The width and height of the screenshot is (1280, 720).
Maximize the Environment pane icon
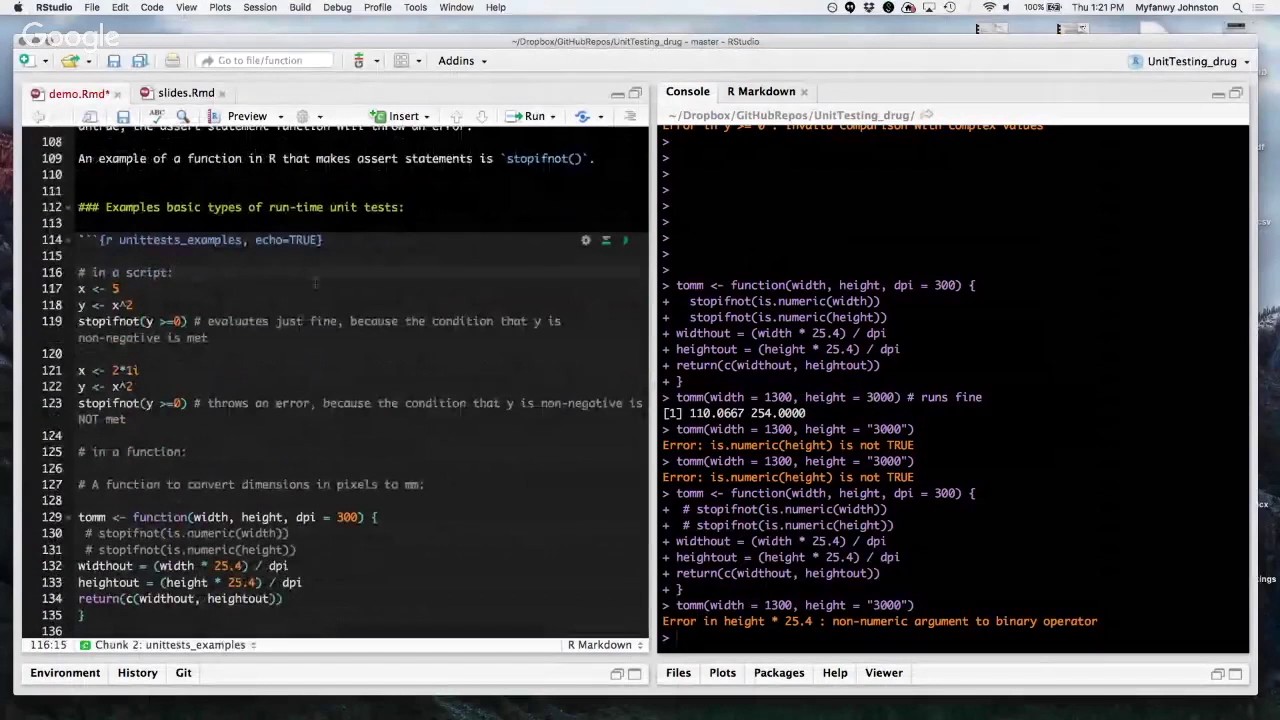click(634, 674)
